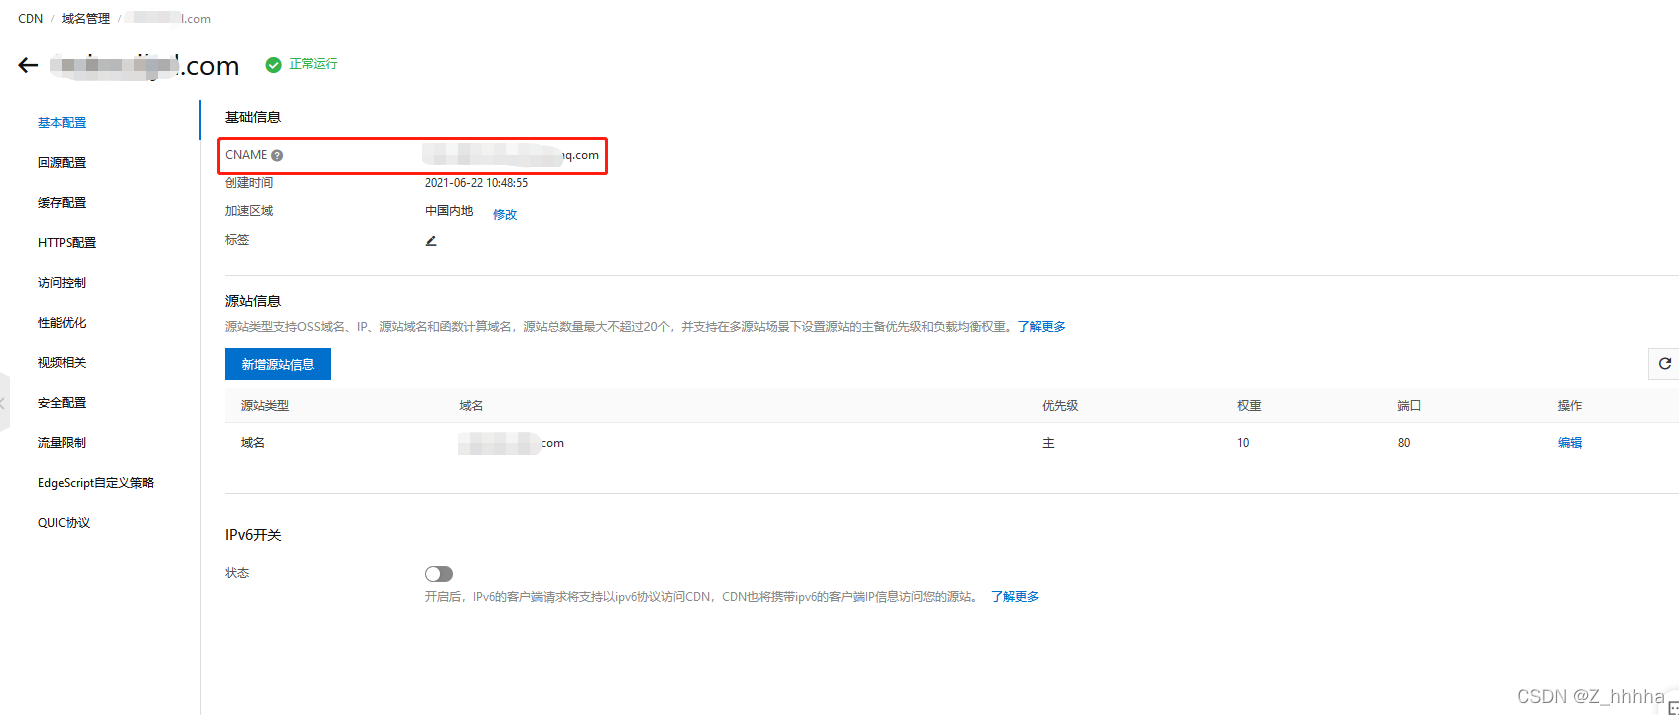Open 了解更多 link in 源站信息 description
Screen dimensions: 1679x715
click(1042, 326)
